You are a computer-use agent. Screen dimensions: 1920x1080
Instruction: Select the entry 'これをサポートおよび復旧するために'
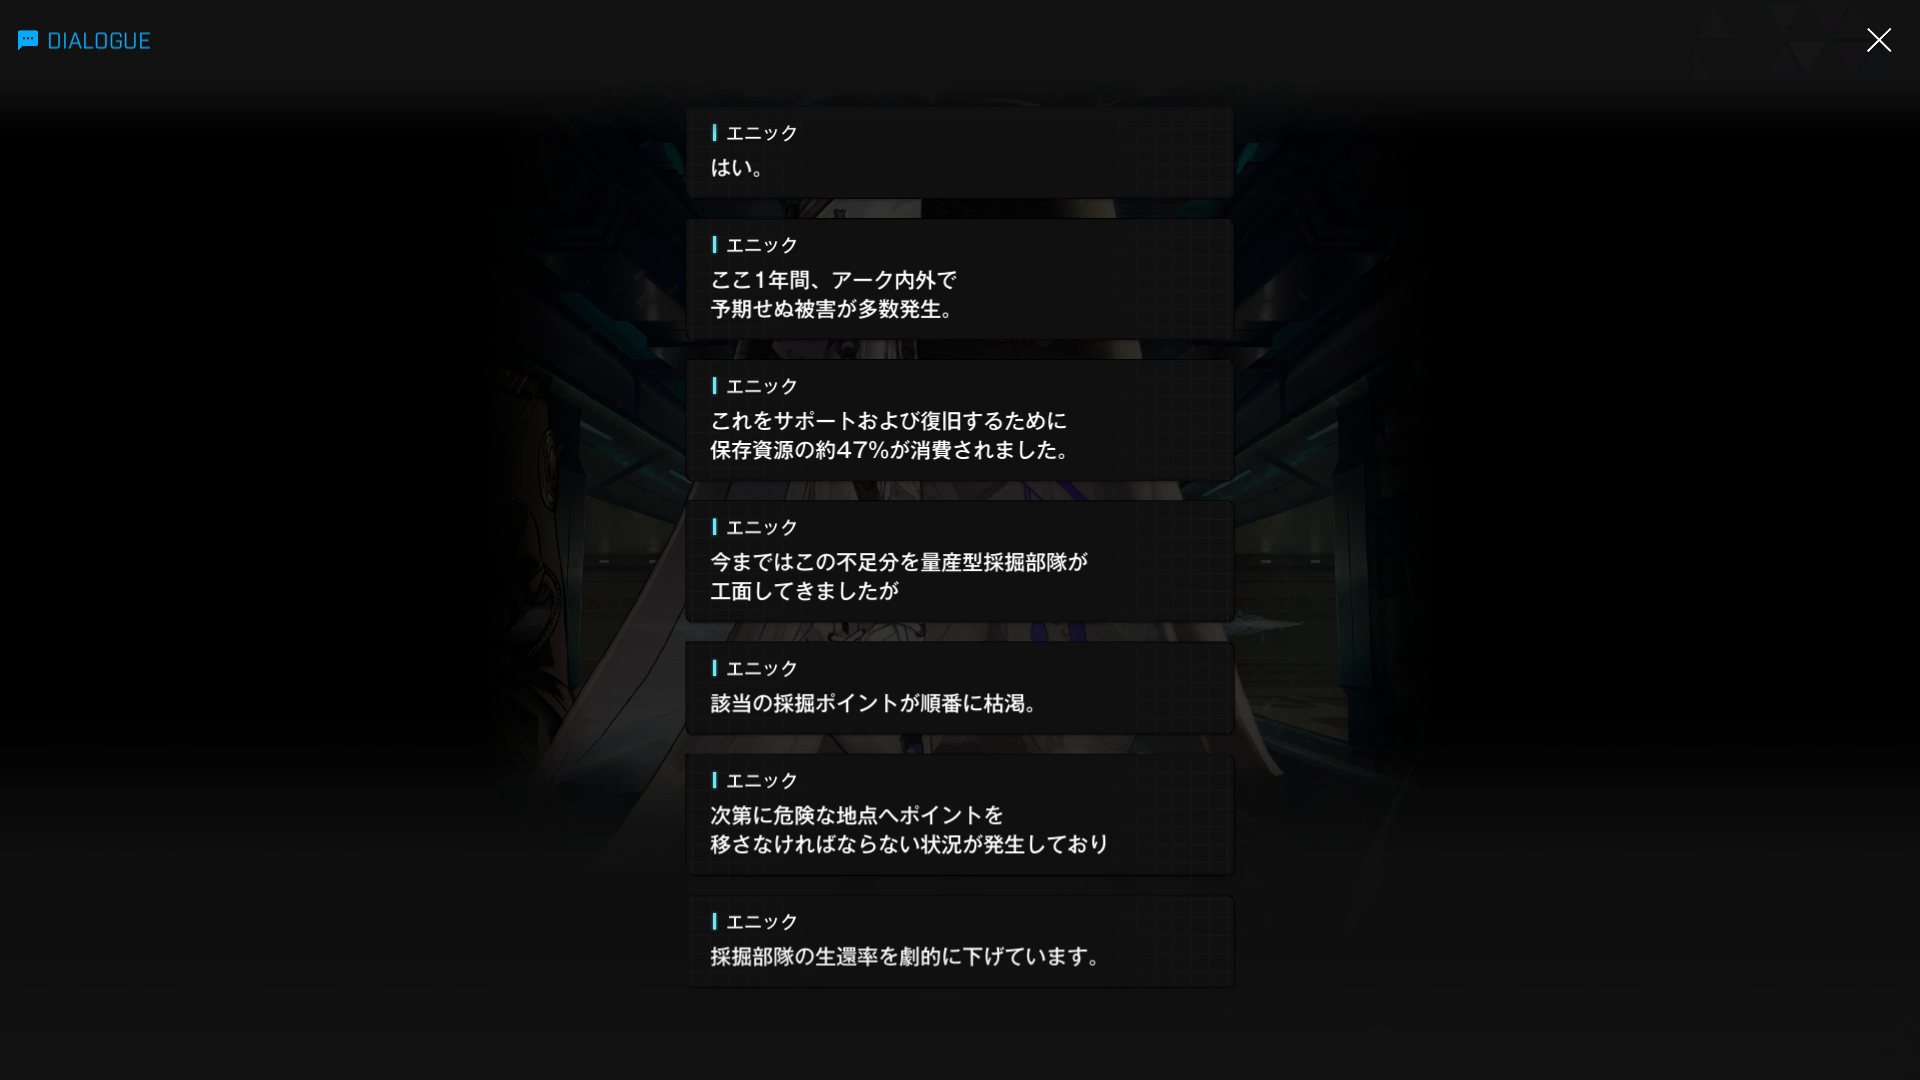point(960,421)
